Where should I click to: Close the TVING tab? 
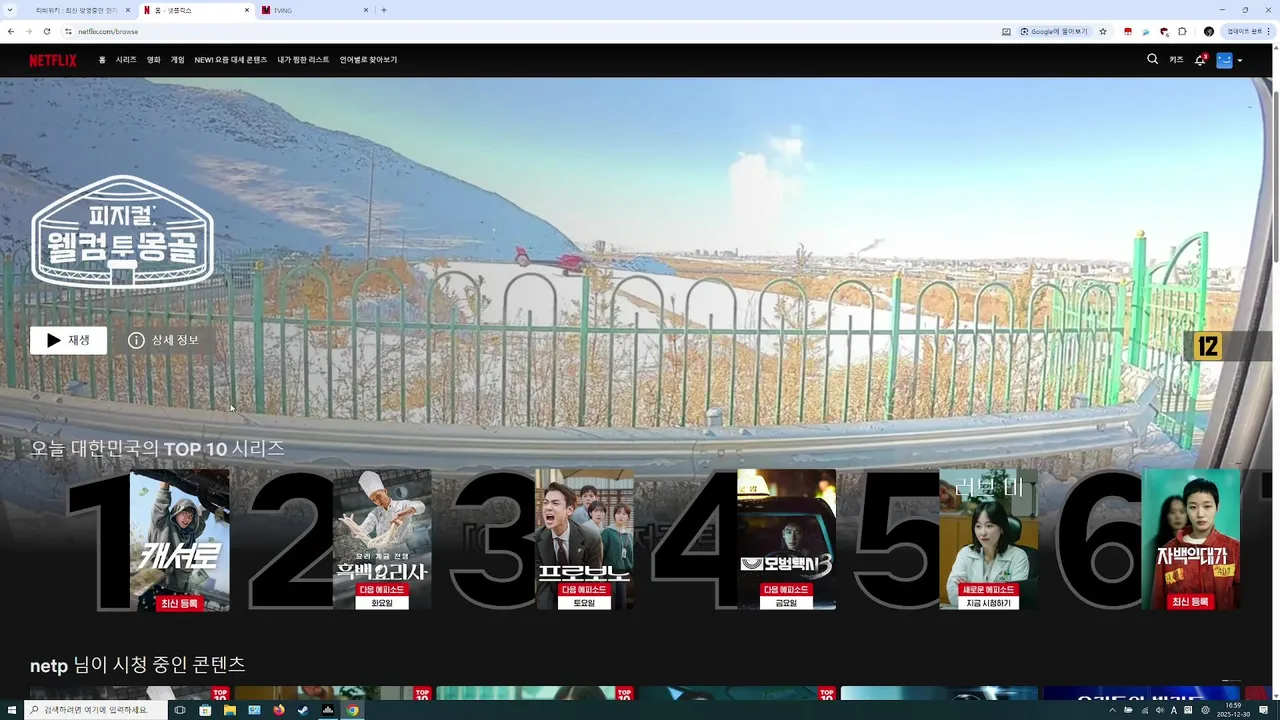[365, 10]
